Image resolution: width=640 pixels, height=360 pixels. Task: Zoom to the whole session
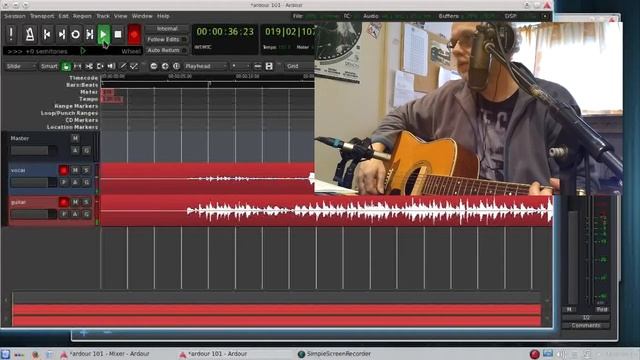[176, 66]
